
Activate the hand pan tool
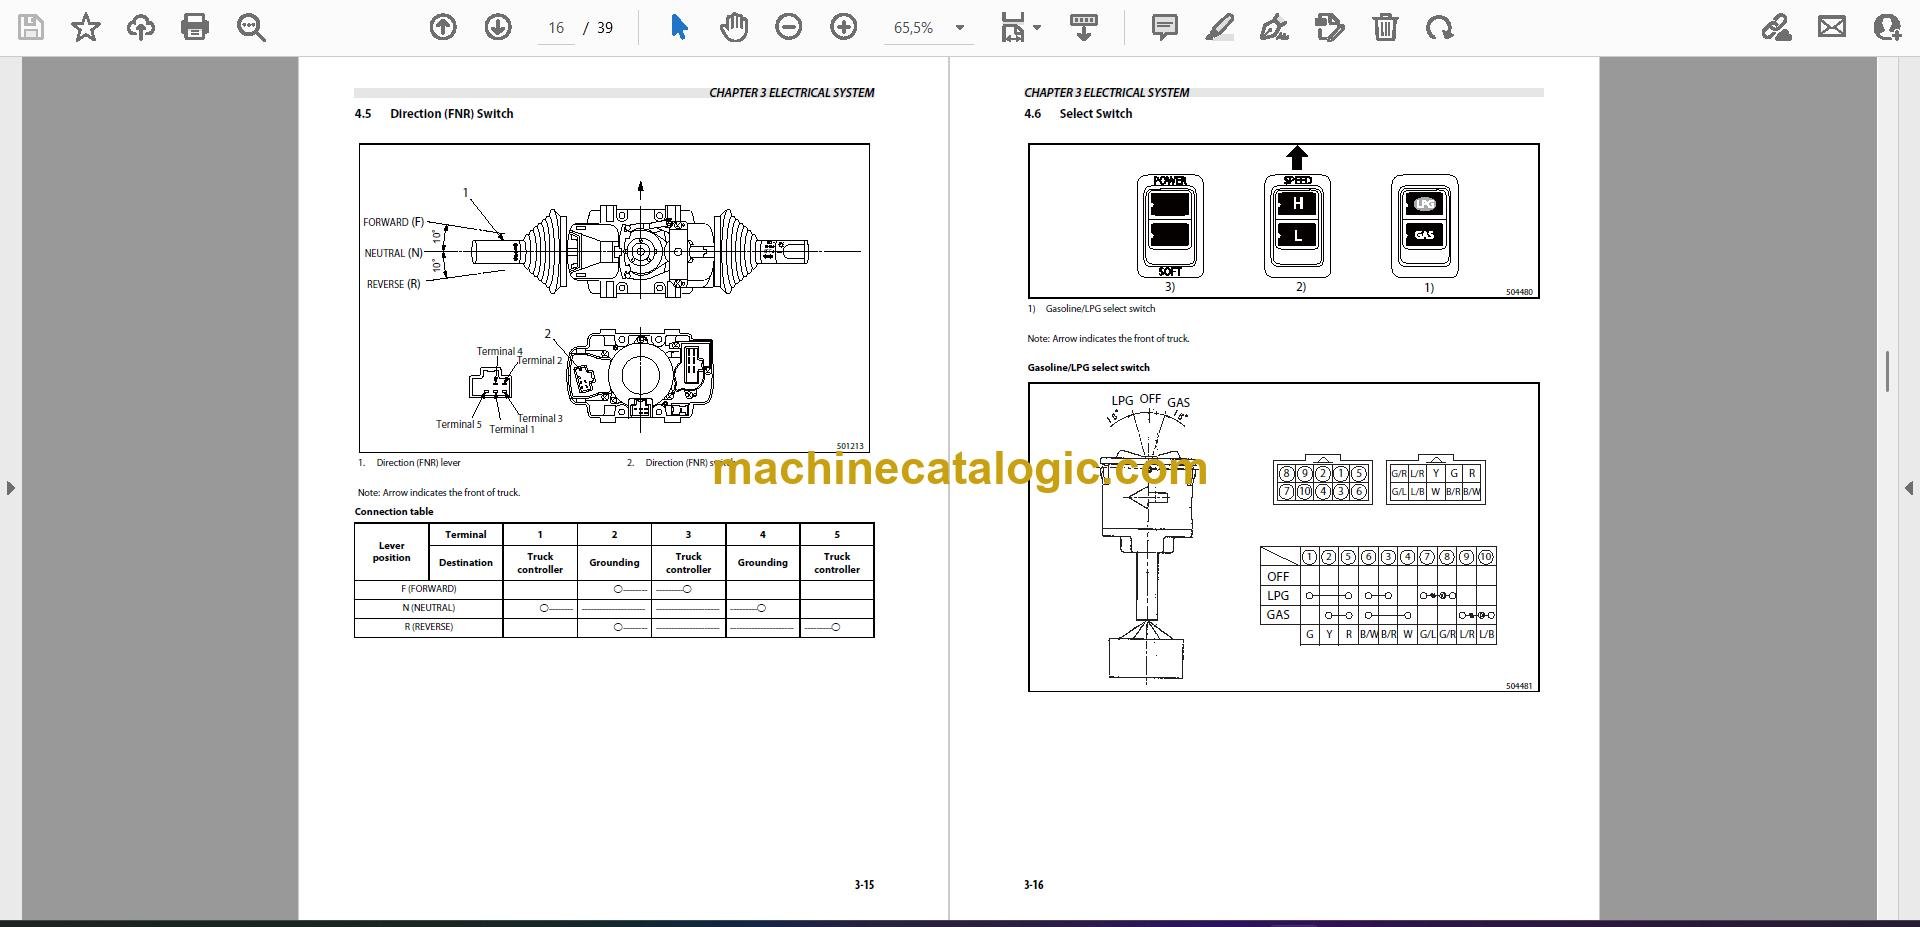734,27
